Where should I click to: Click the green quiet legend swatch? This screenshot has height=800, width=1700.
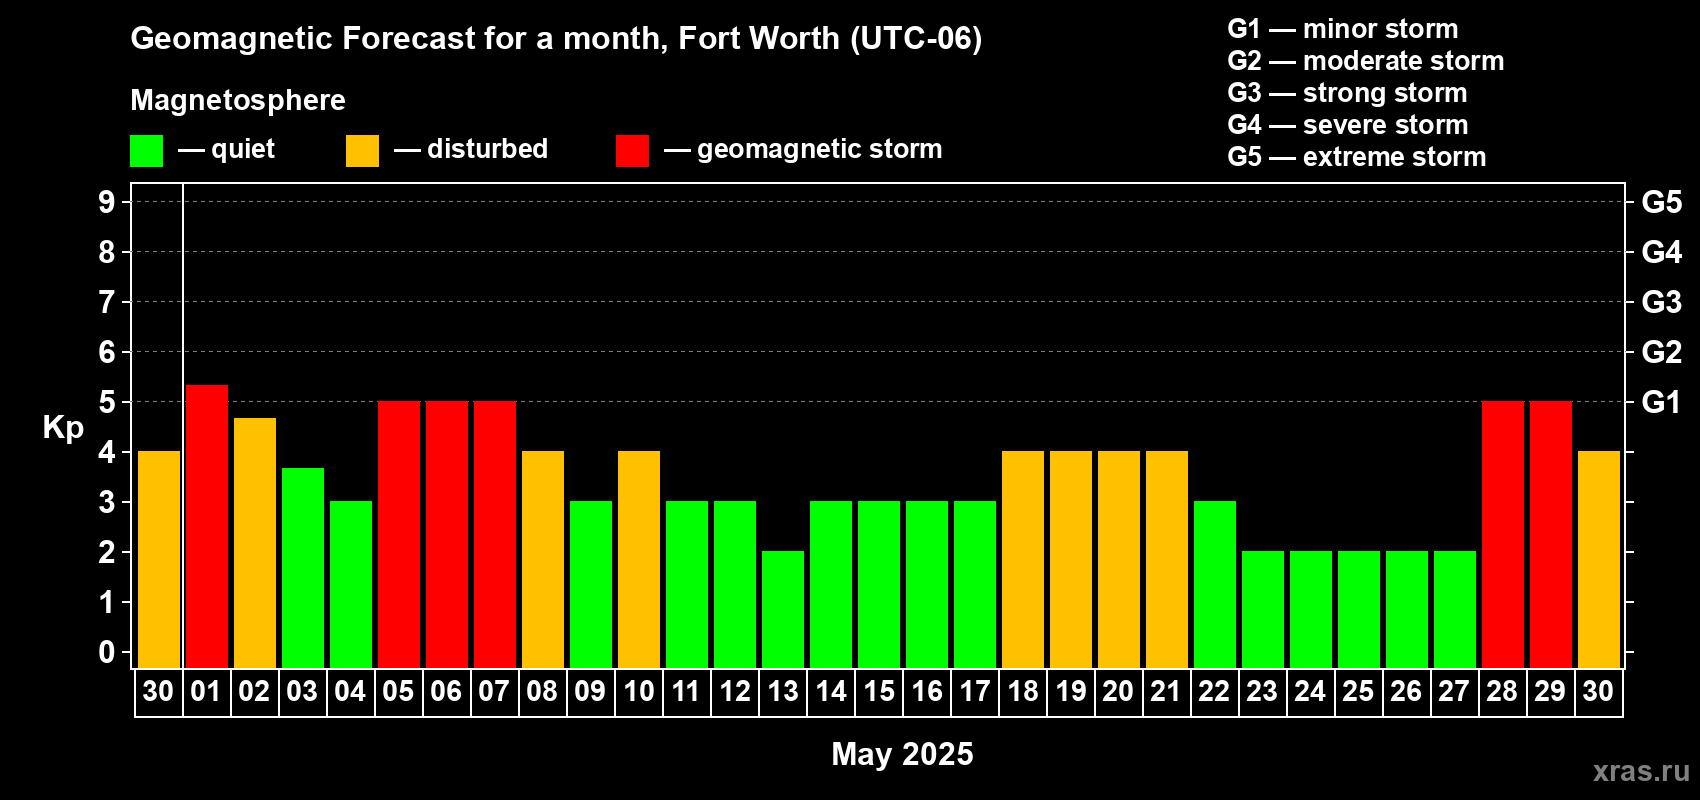pos(146,151)
